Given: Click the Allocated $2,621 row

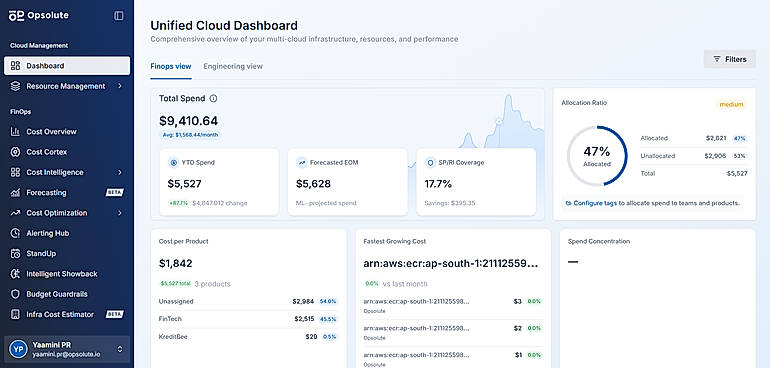Looking at the screenshot, I should pyautogui.click(x=694, y=139).
